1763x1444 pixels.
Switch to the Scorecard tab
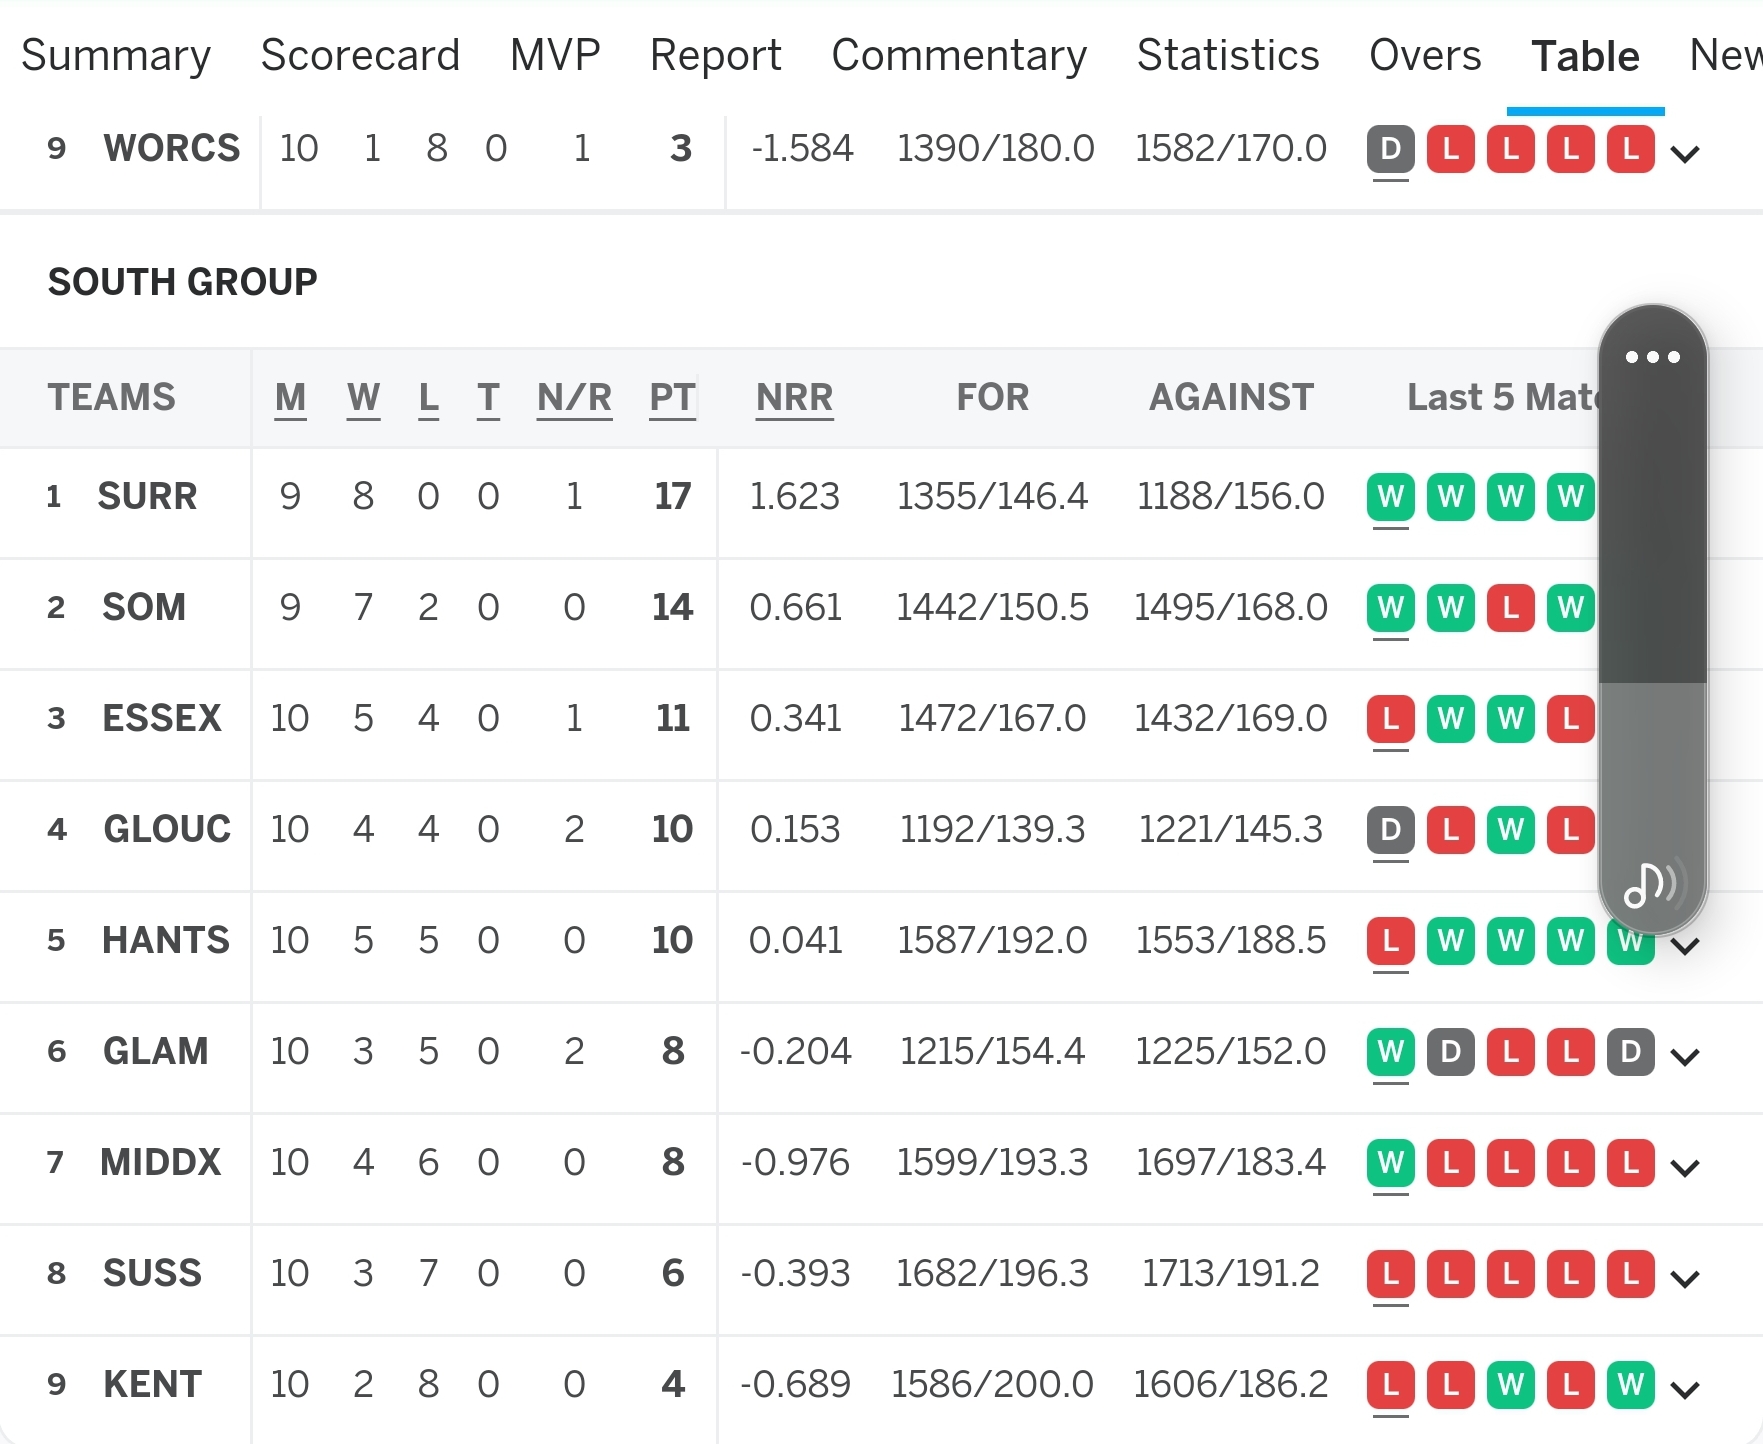pyautogui.click(x=360, y=55)
